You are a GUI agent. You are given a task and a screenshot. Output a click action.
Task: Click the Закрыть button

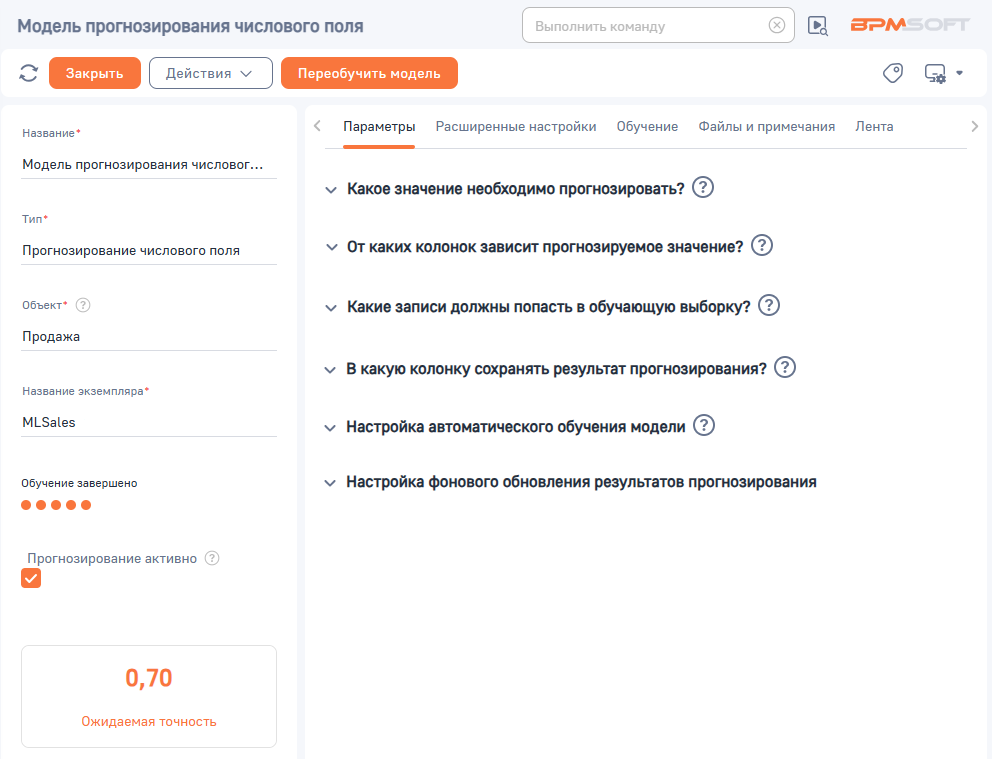[x=94, y=73]
